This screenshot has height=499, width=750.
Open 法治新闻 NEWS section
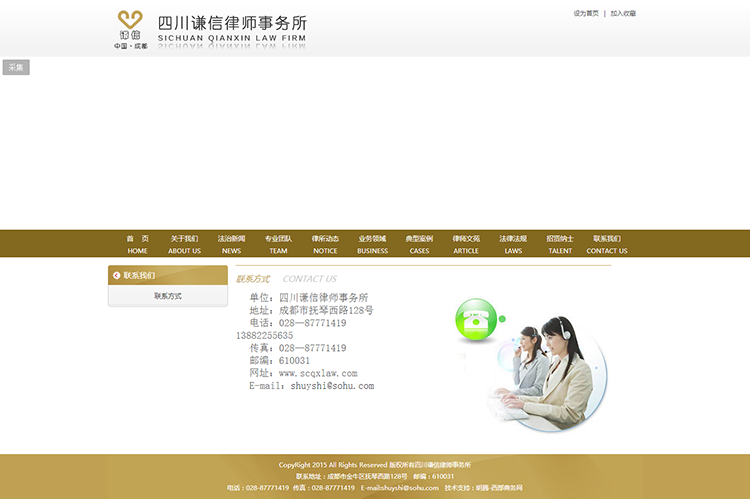pyautogui.click(x=231, y=244)
